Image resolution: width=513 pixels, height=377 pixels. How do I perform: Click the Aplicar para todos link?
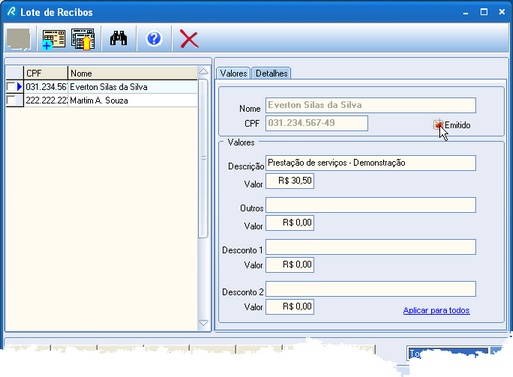point(436,310)
